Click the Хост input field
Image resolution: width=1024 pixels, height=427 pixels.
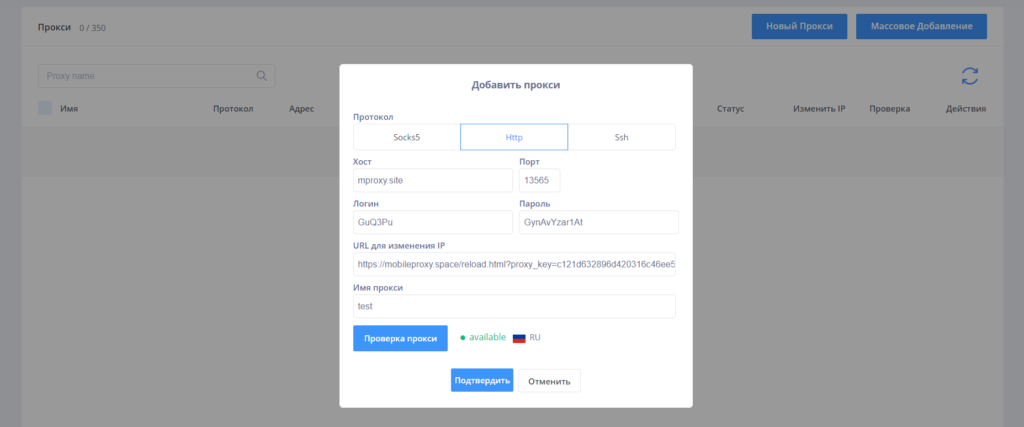[432, 180]
